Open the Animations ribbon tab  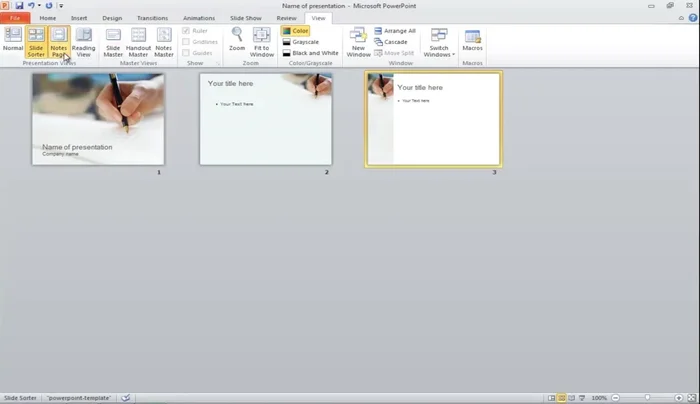[x=199, y=18]
